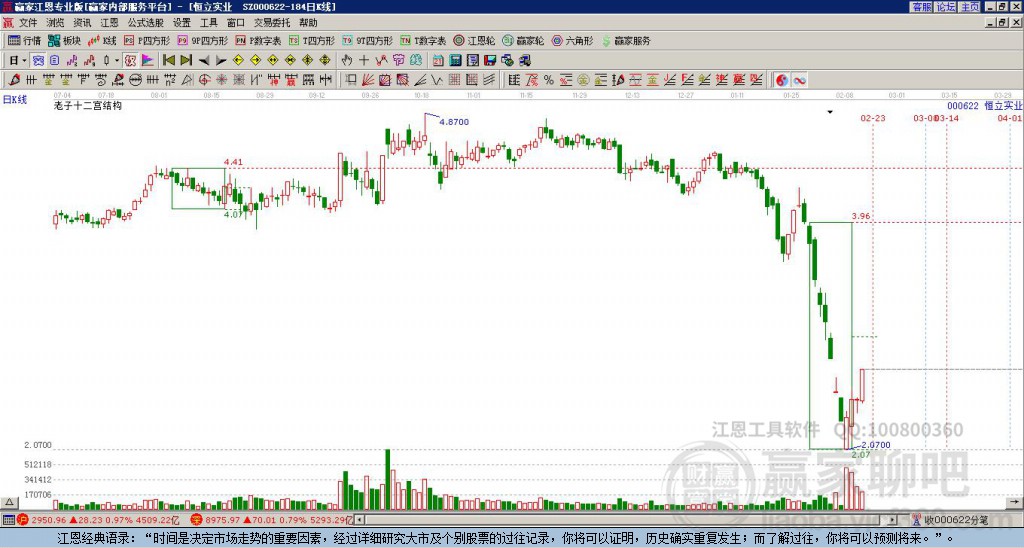
Task: Click the black right arrow icon
Action: coord(221,60)
